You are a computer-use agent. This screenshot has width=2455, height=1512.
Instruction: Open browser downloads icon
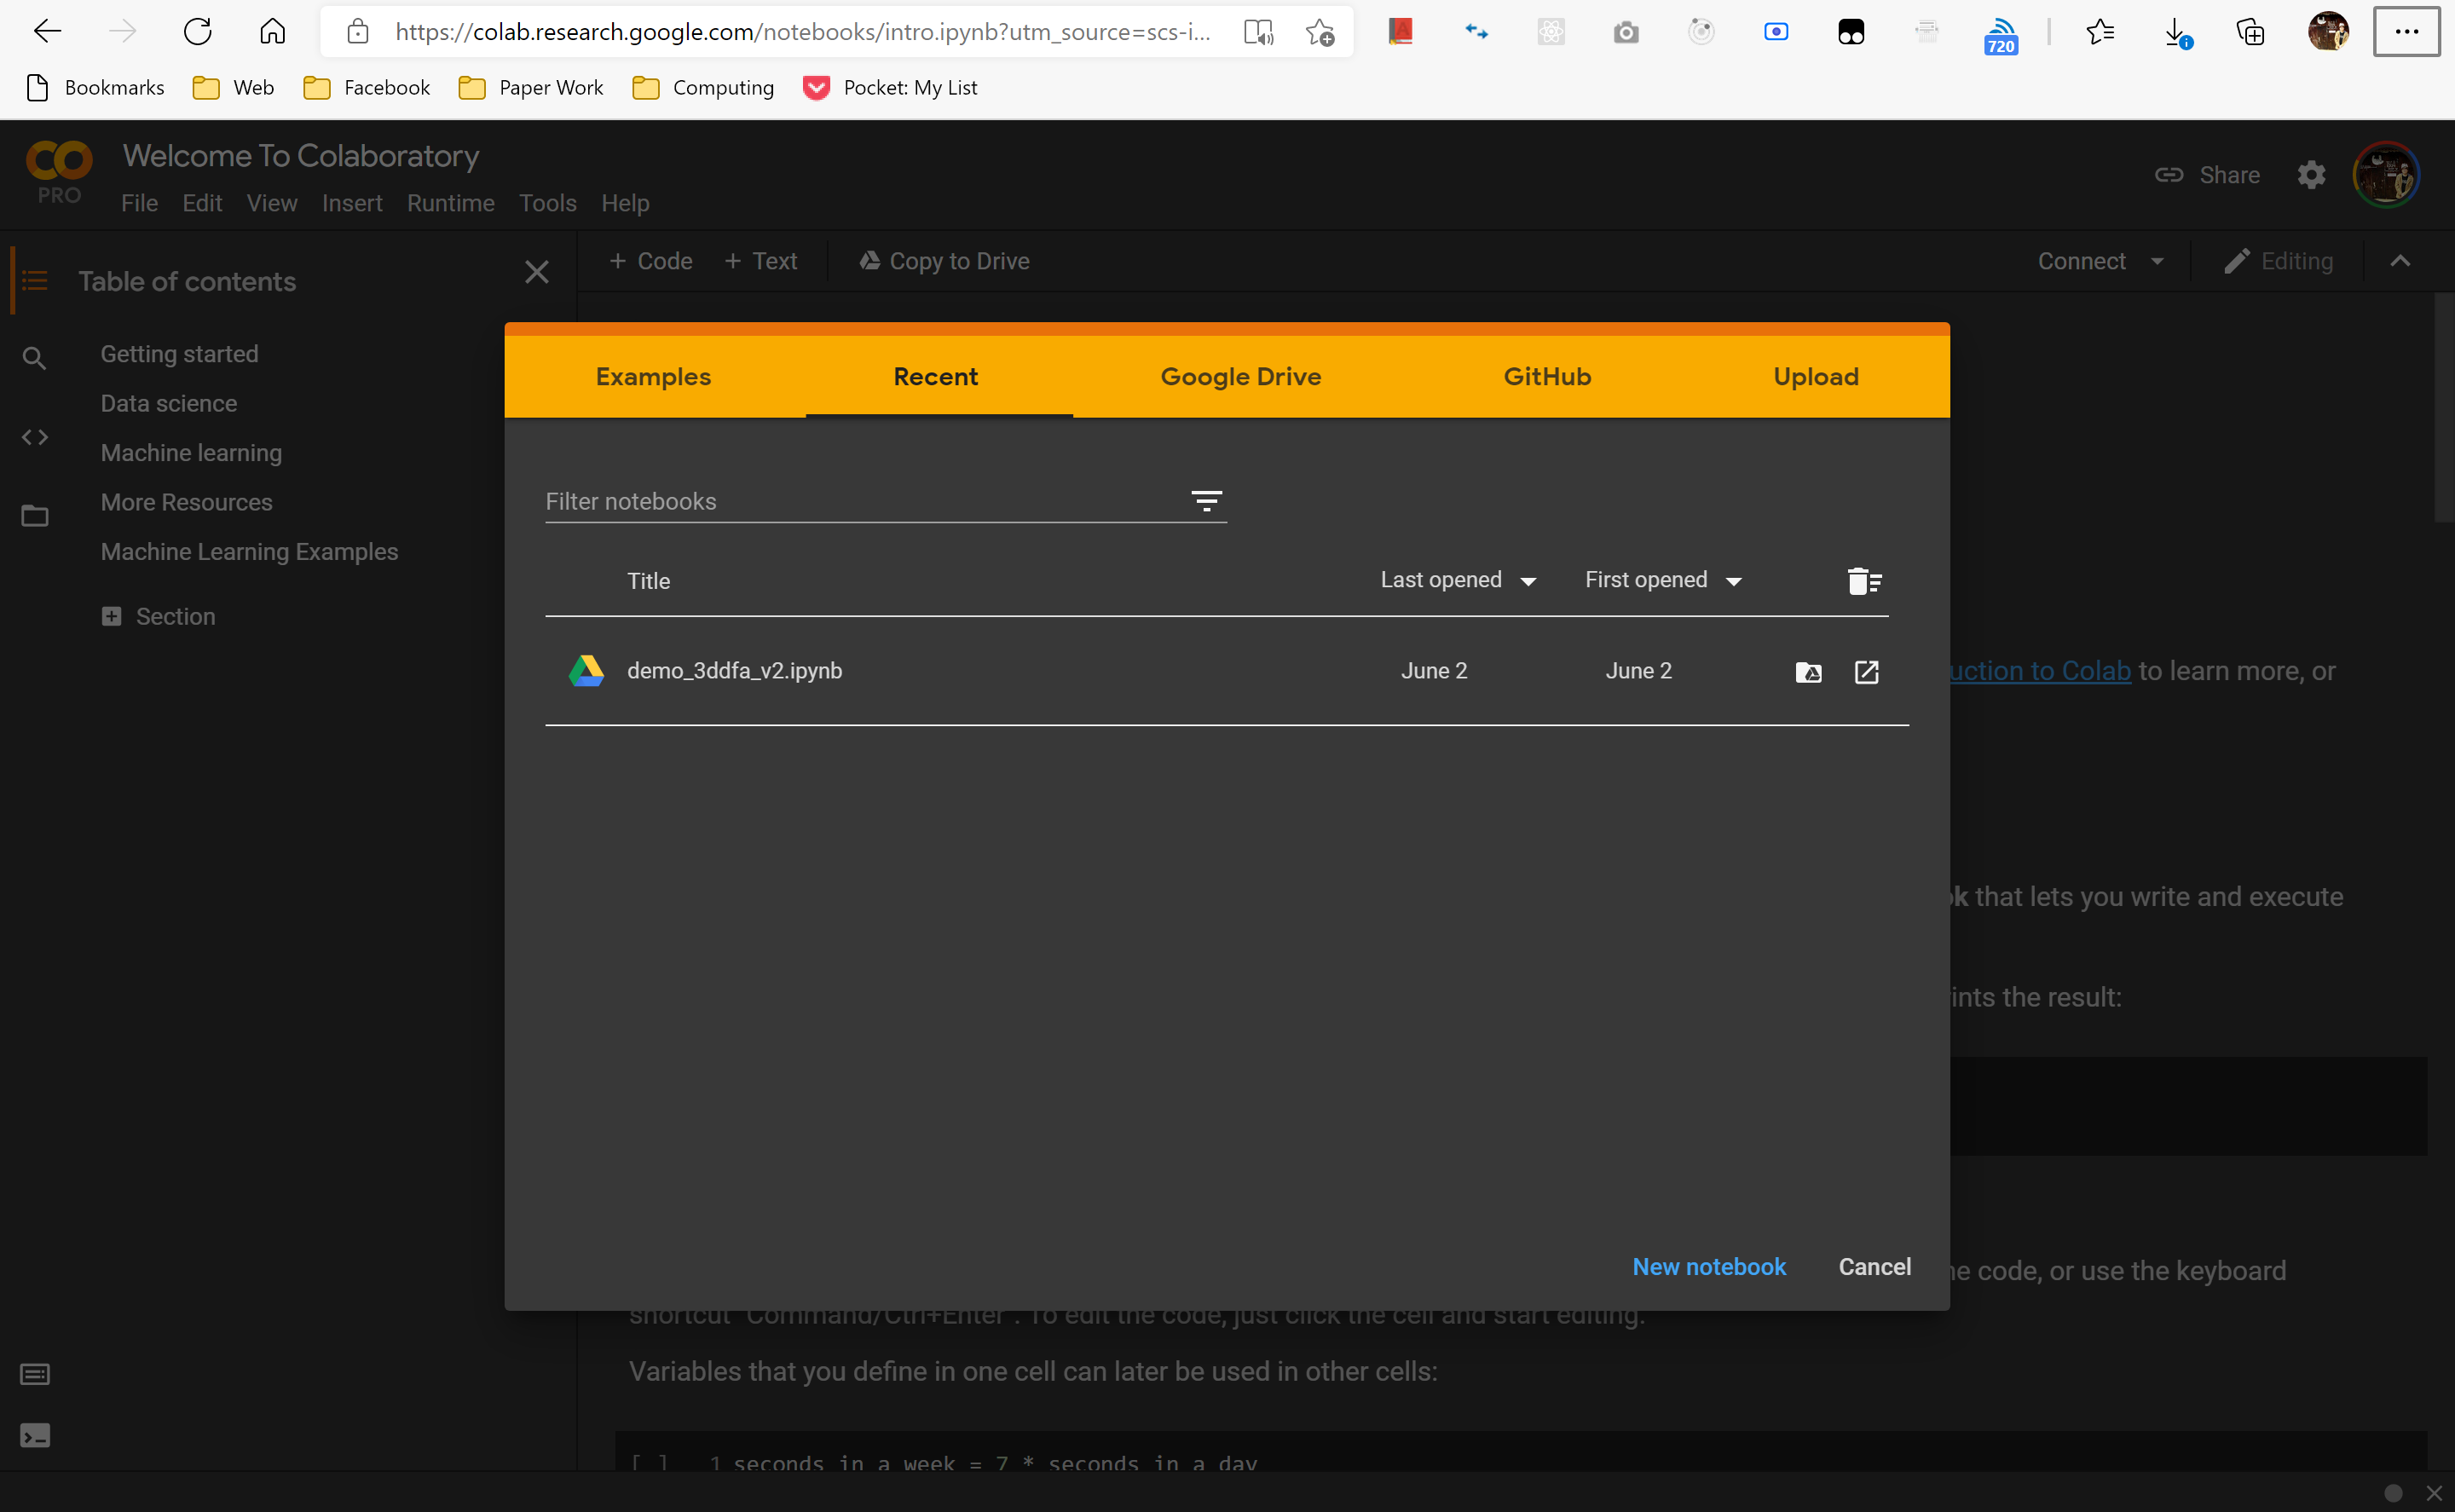pyautogui.click(x=2176, y=33)
